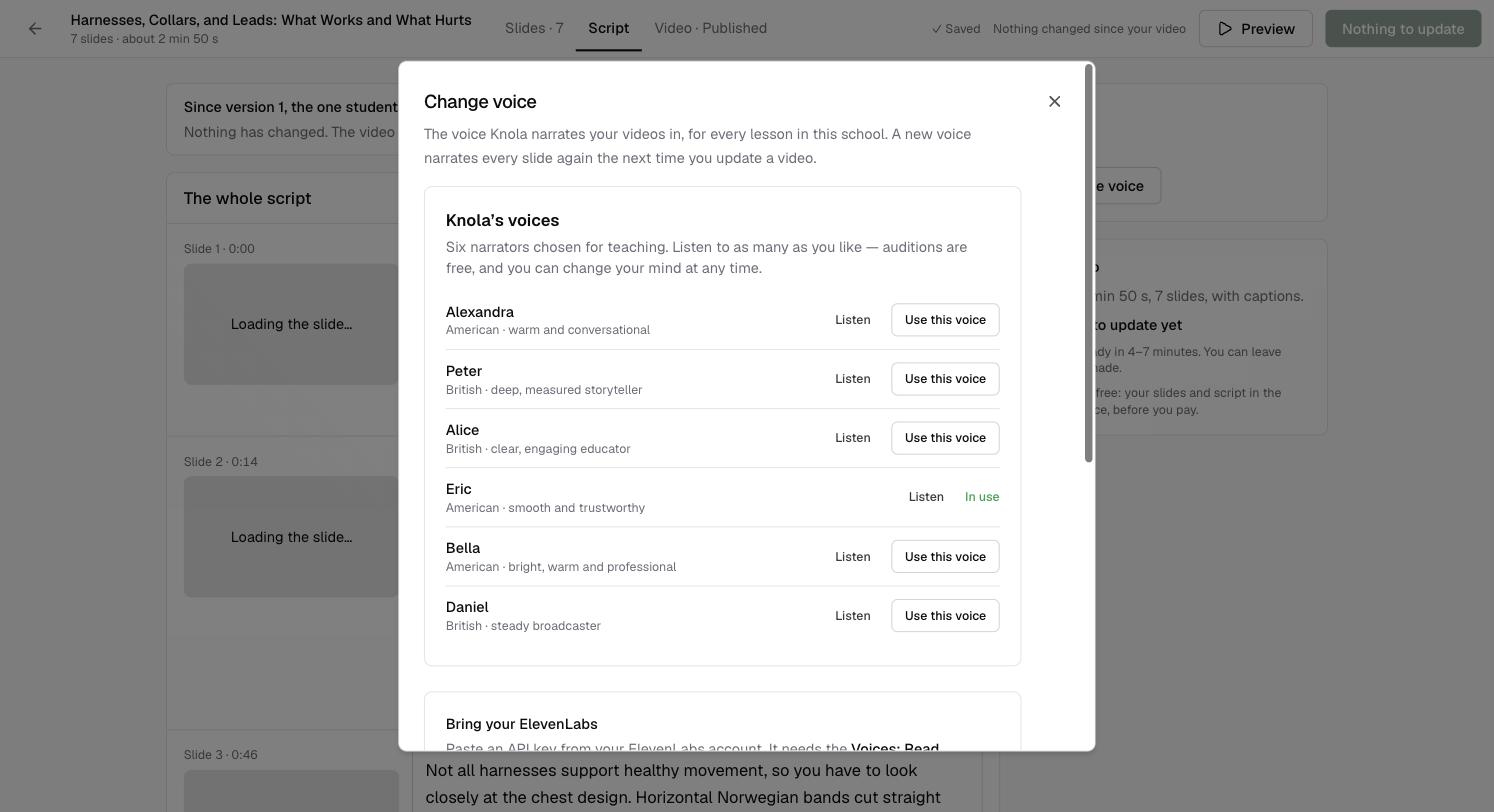Click 'Slide 3 · 0:46' label
Screen dimensions: 1494x812
221,755
